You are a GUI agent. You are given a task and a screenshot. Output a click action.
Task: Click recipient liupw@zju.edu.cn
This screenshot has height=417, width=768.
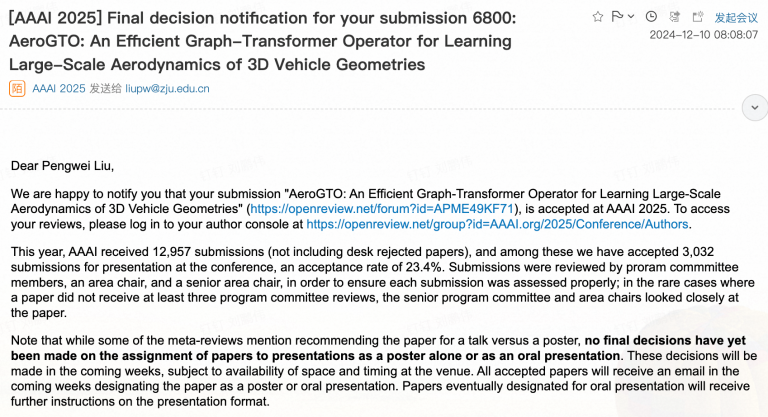point(167,89)
